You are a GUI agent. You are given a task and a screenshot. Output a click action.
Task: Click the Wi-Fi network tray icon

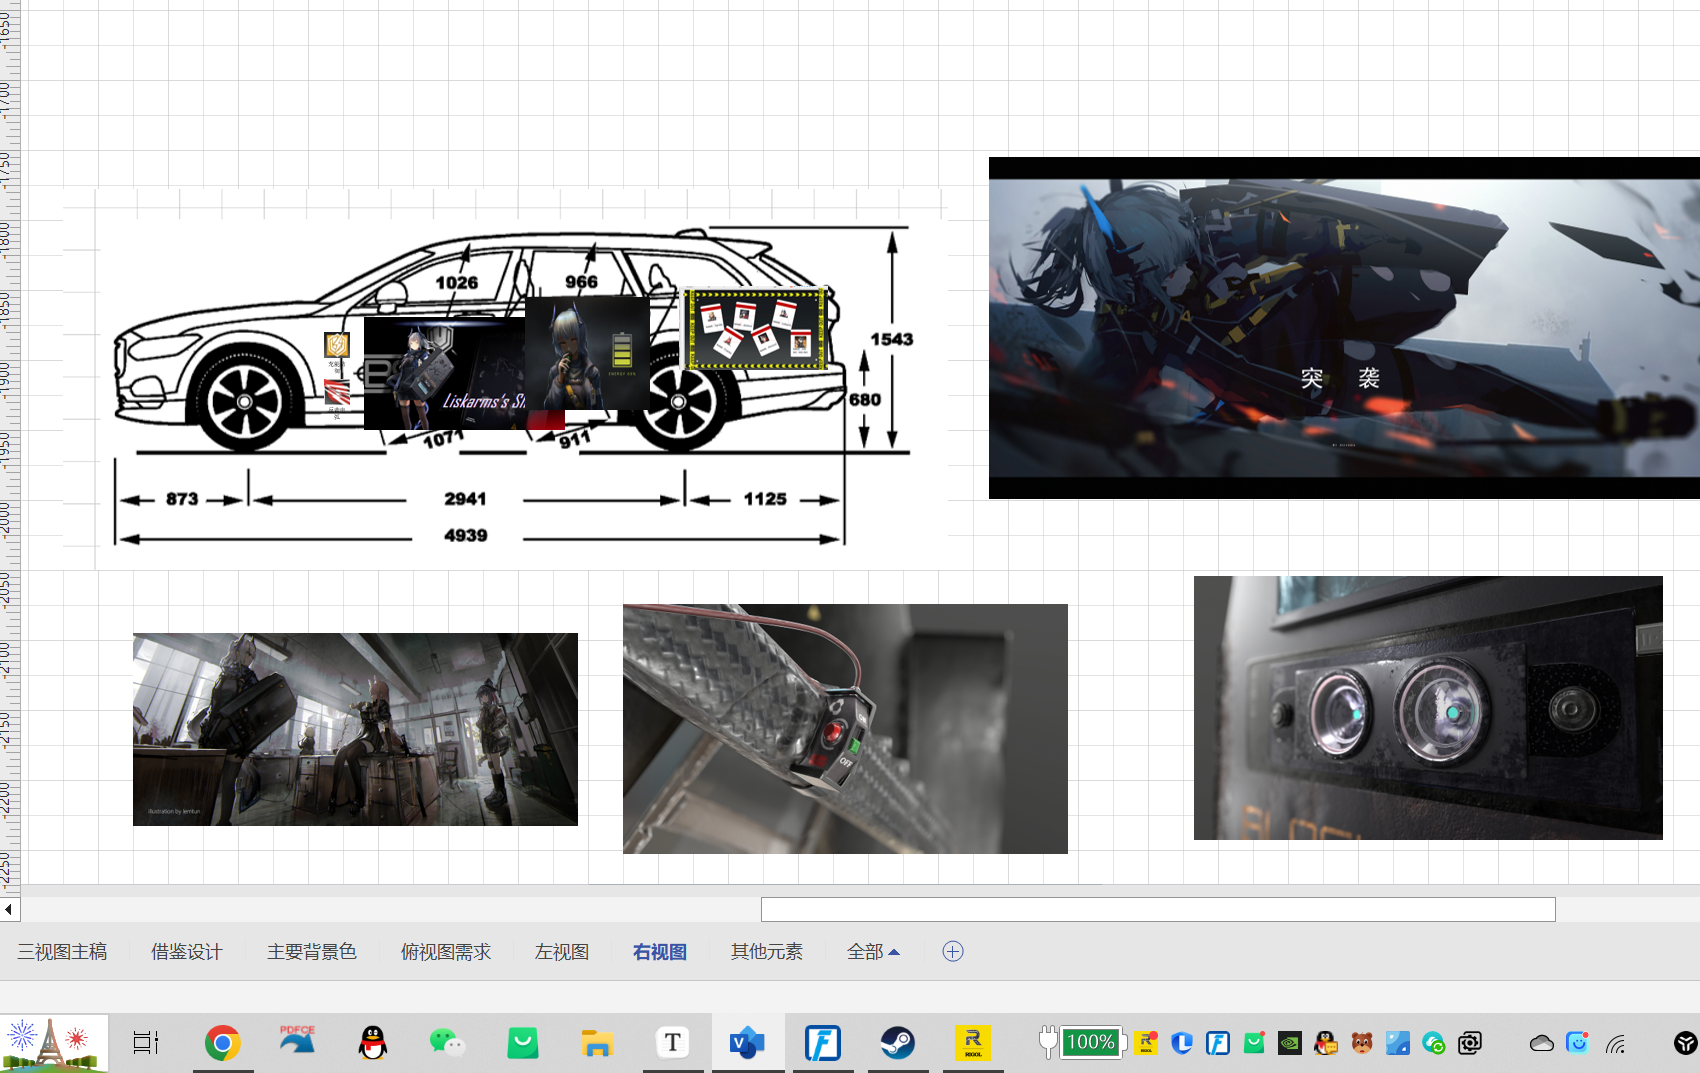(1614, 1044)
